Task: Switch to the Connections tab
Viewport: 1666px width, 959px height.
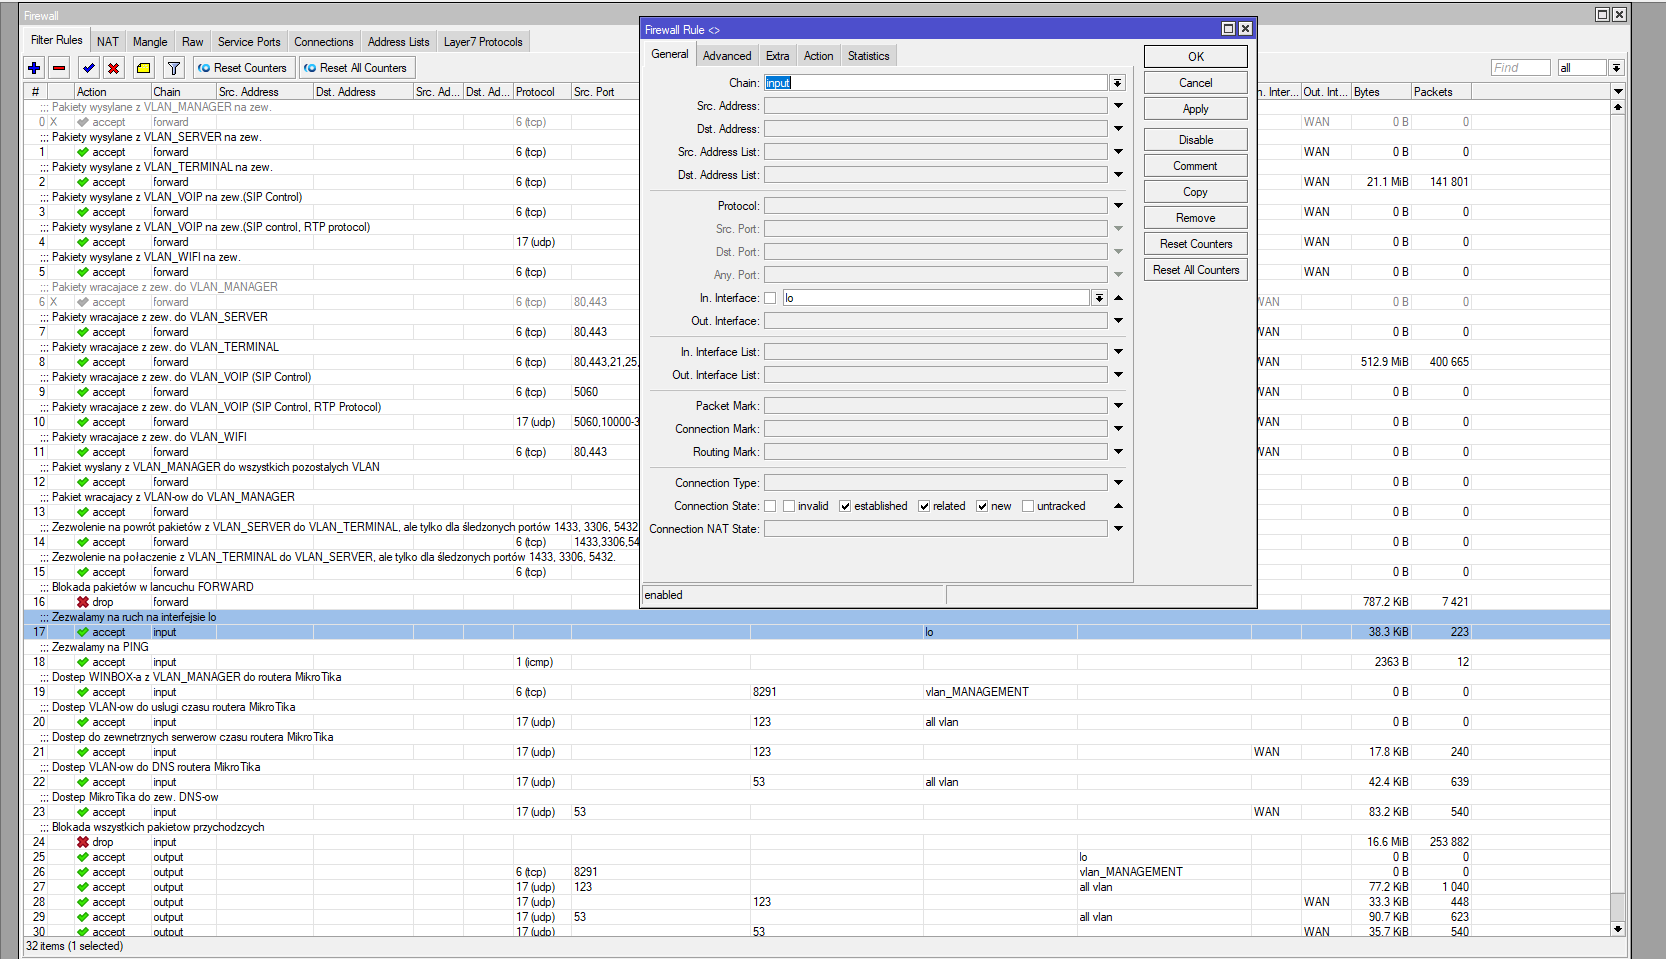Action: [x=324, y=42]
